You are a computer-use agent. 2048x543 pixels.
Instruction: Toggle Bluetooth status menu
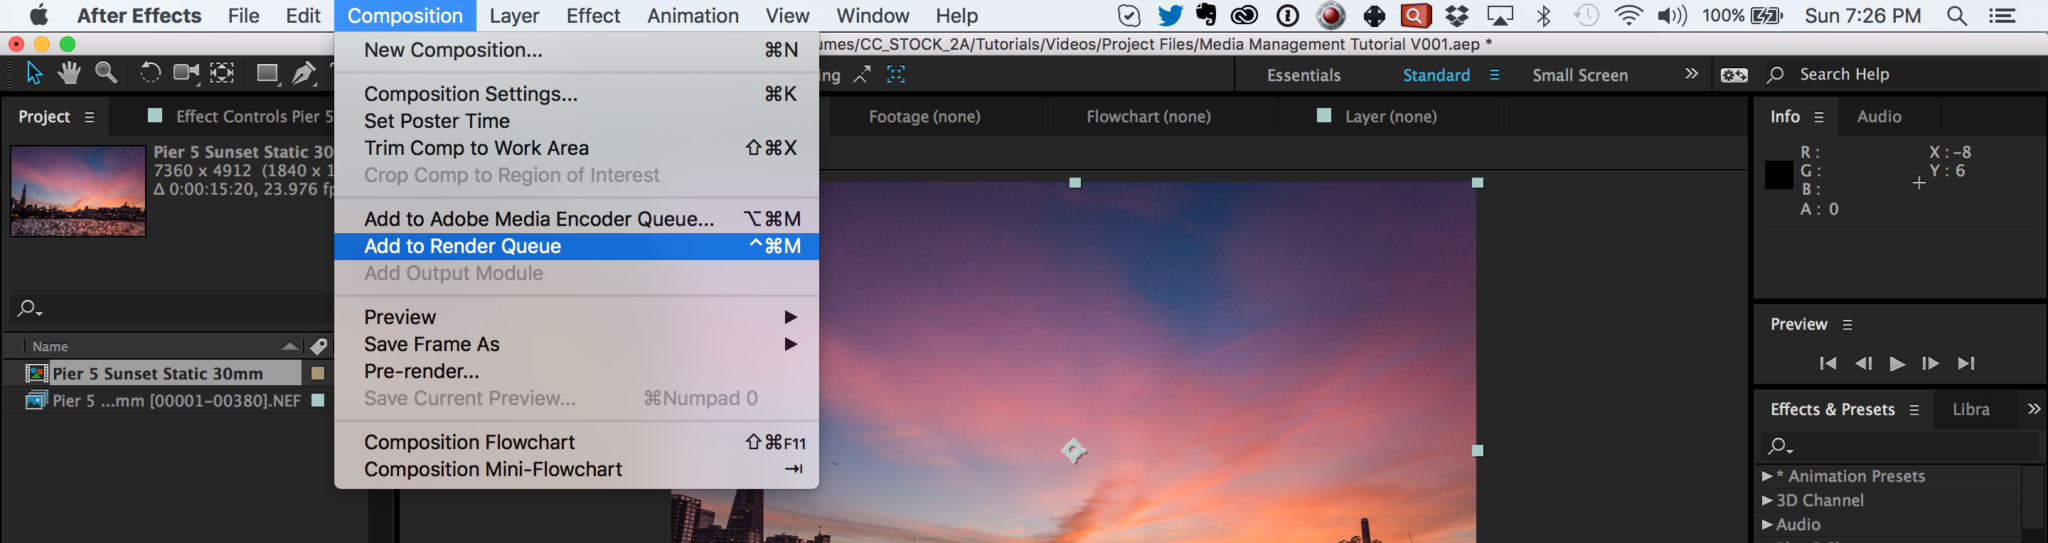(1544, 15)
